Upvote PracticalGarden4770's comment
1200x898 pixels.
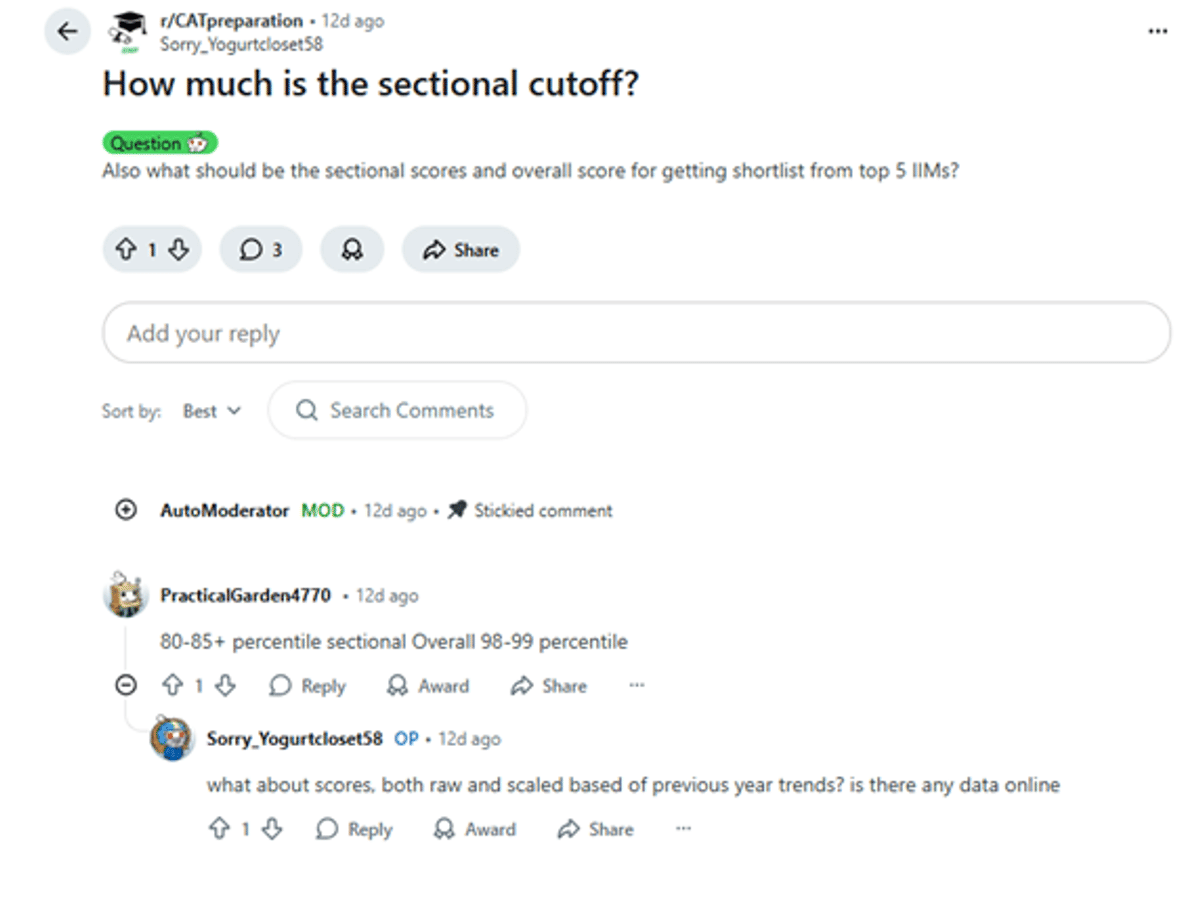[x=173, y=686]
